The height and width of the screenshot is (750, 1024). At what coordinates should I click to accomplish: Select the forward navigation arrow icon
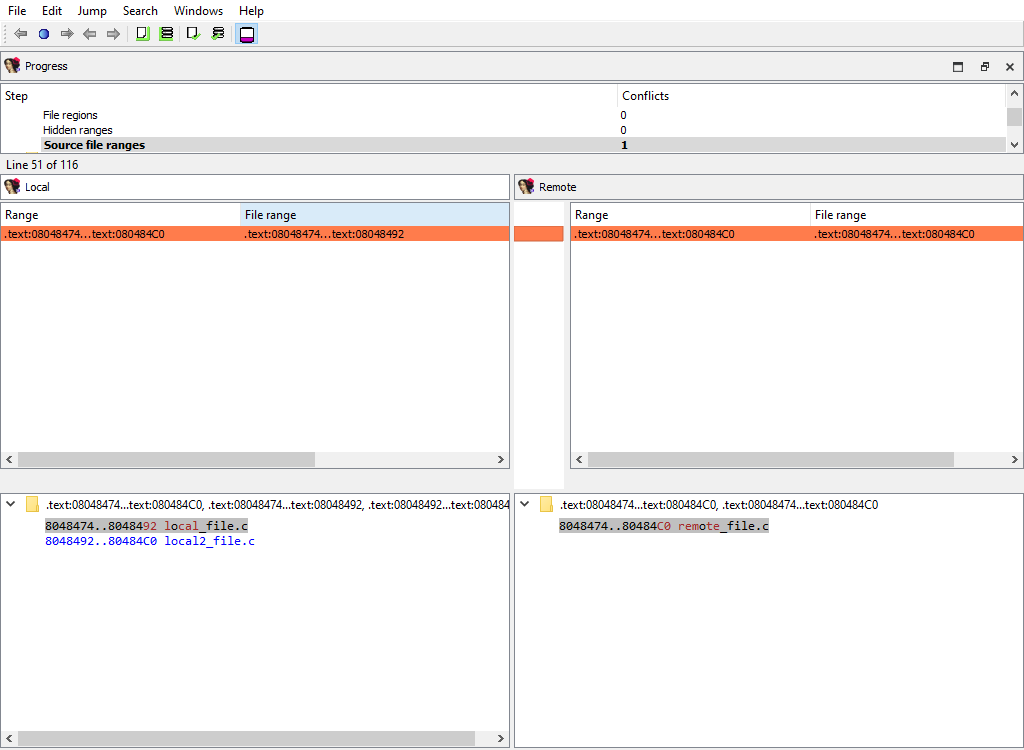[x=67, y=33]
